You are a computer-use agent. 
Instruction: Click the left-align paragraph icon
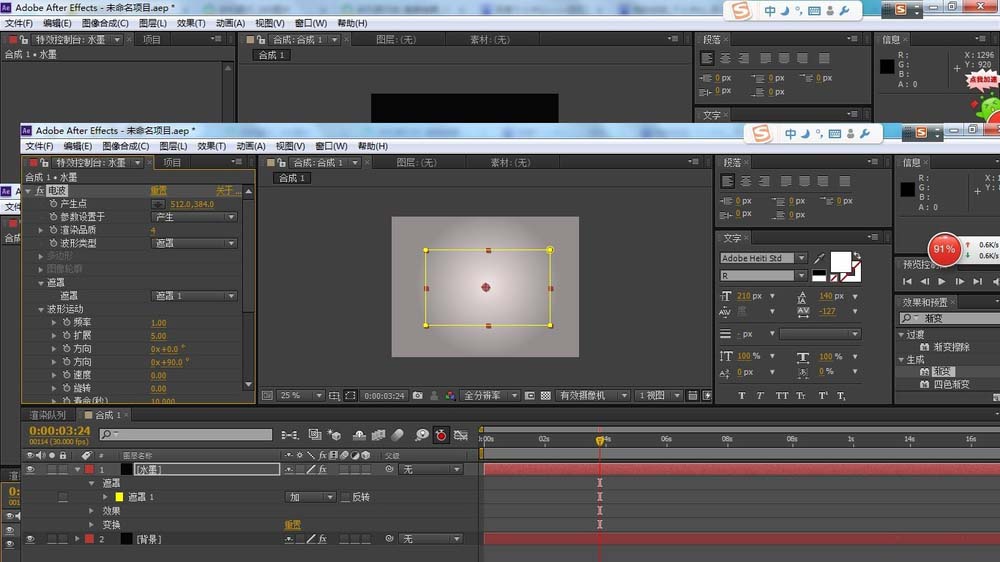[728, 182]
